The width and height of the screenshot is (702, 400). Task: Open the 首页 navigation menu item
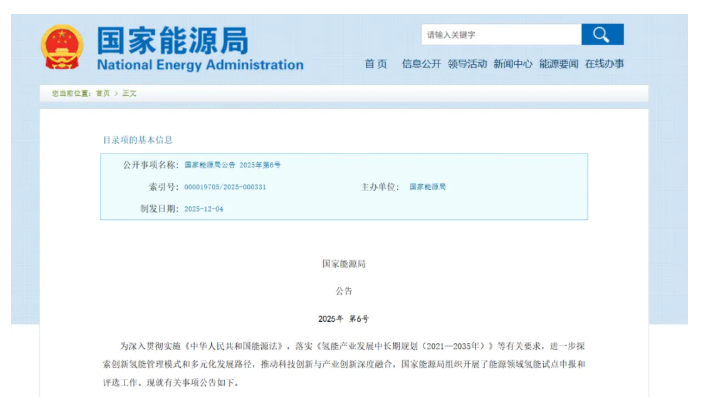point(375,64)
